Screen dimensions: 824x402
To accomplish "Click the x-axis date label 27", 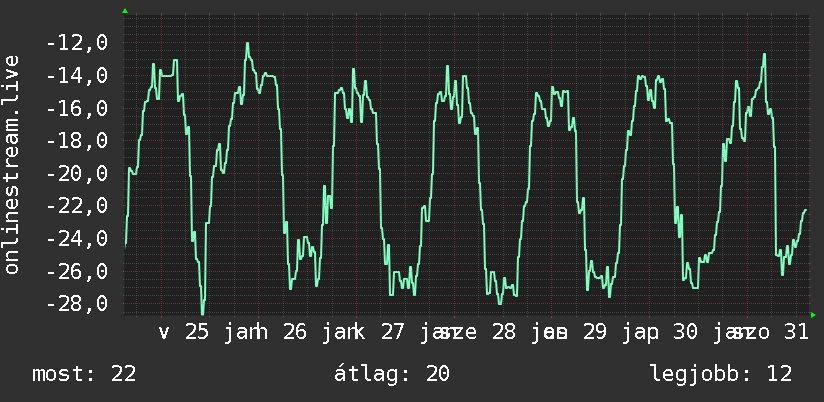I will 393,333.
